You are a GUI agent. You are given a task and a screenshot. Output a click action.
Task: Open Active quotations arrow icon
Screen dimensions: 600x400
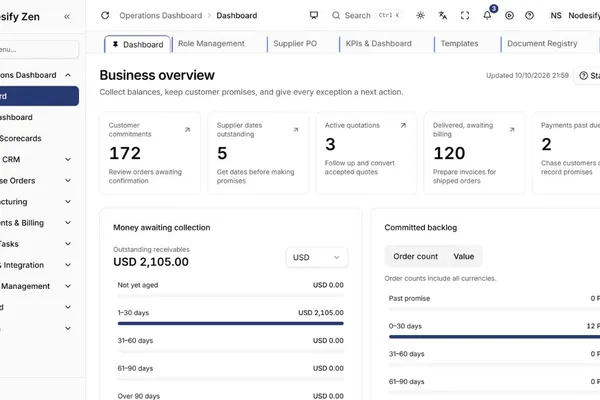coord(403,125)
